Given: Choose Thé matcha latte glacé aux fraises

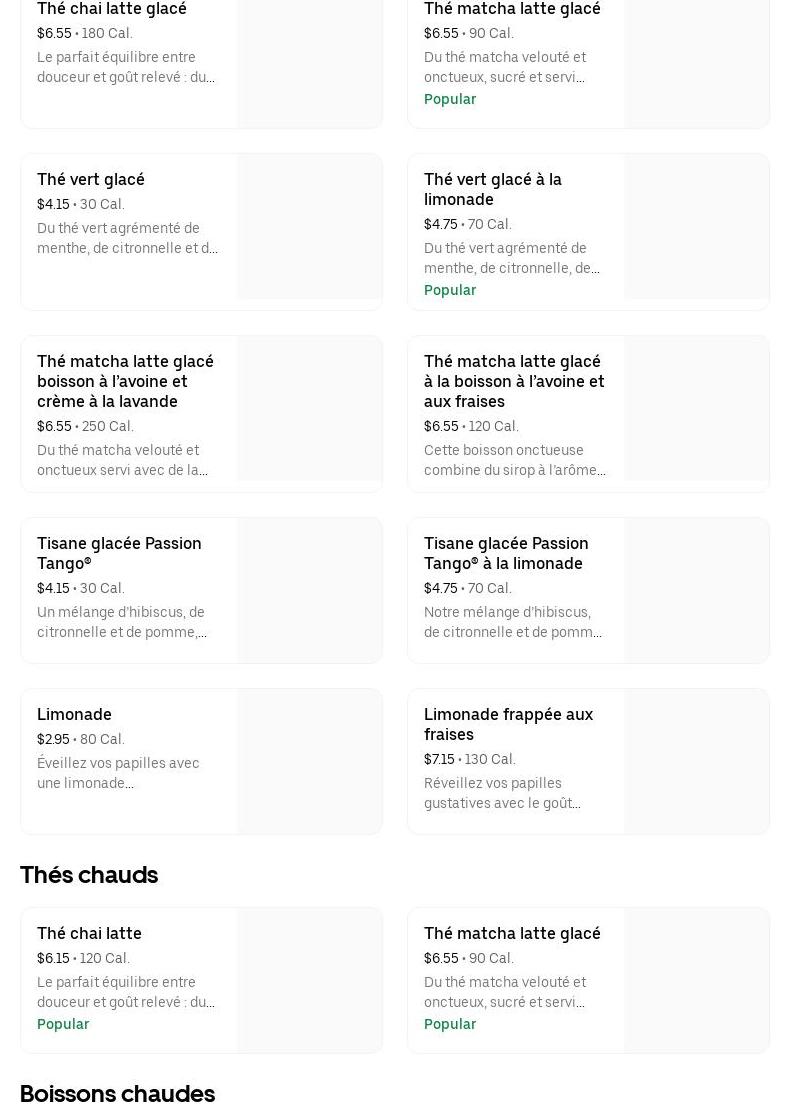Looking at the screenshot, I should pyautogui.click(x=514, y=381).
